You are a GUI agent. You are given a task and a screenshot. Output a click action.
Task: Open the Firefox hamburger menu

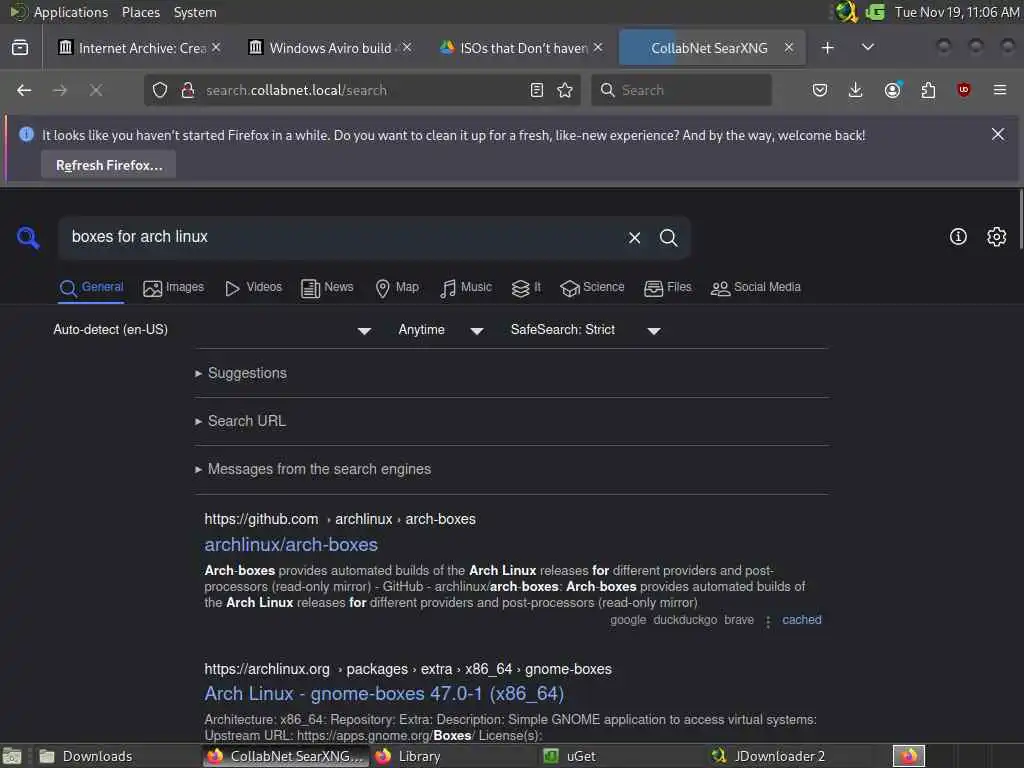[x=1000, y=90]
